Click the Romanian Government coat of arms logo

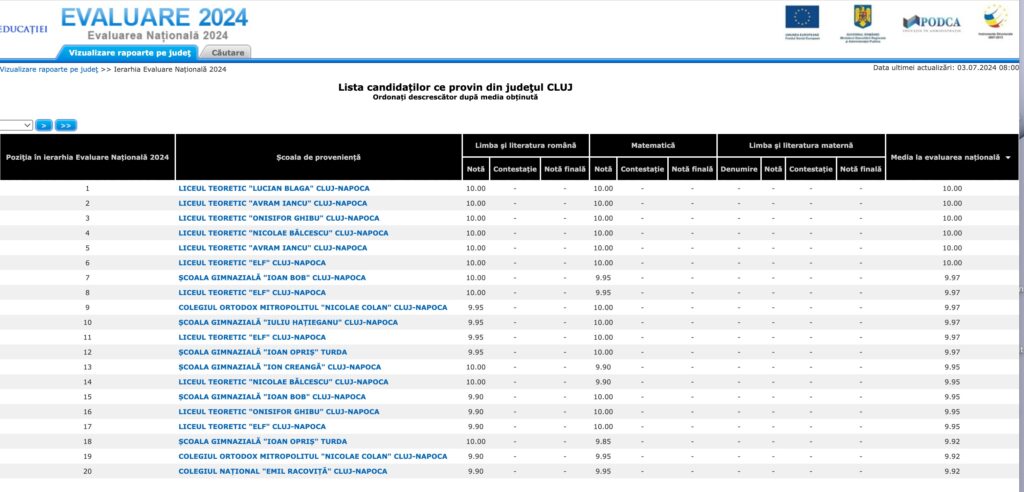[862, 18]
